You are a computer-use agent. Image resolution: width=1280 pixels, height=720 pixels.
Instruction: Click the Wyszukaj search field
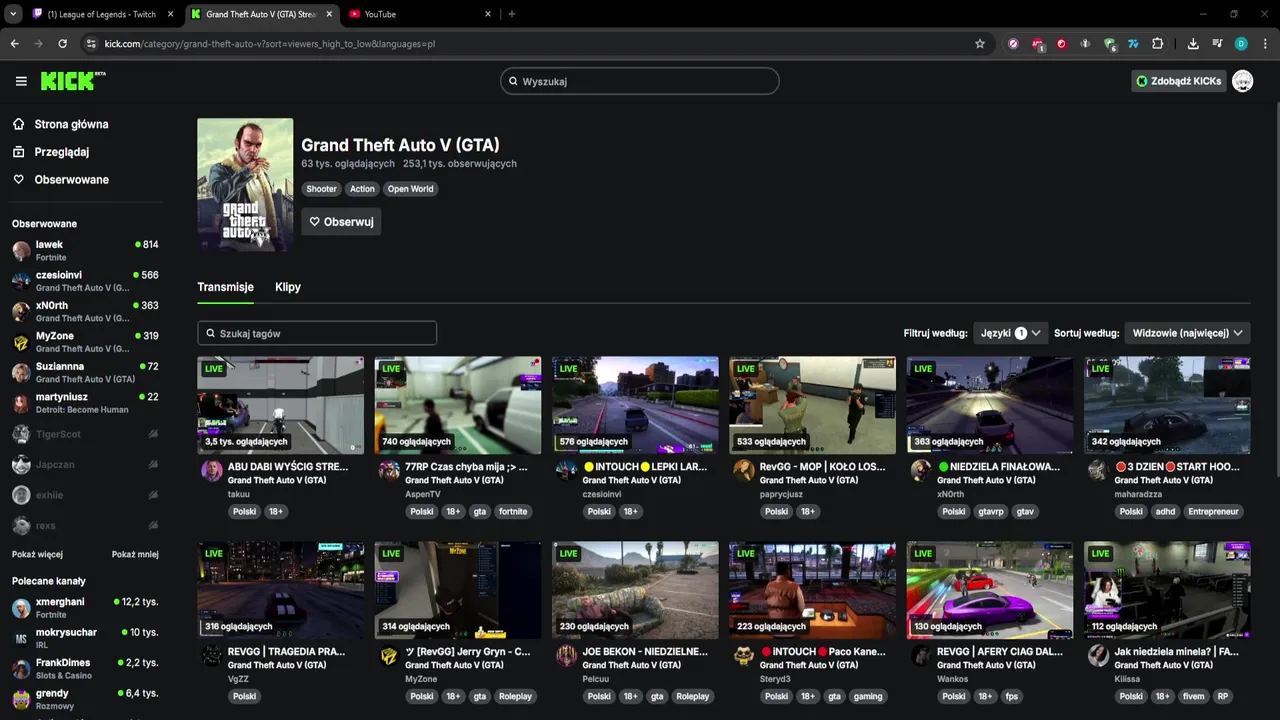click(x=640, y=81)
